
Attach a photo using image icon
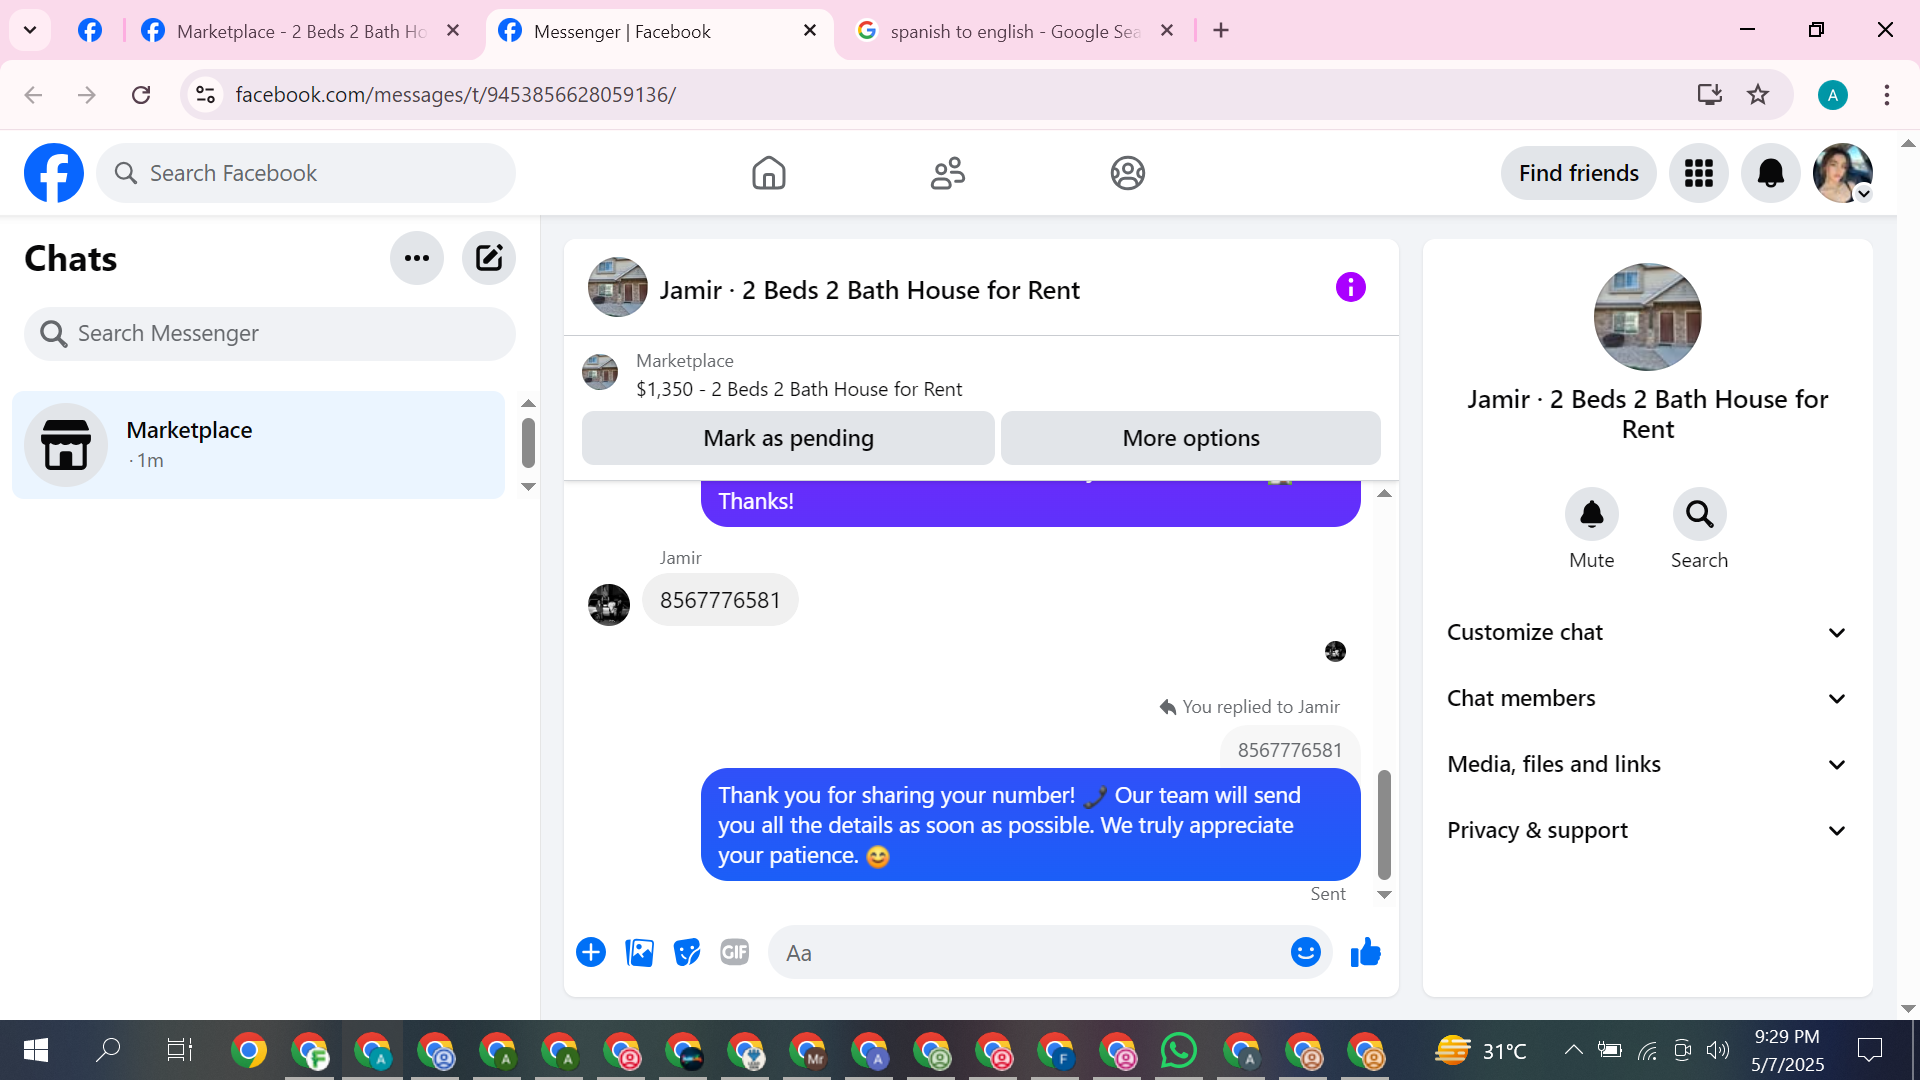coord(639,953)
